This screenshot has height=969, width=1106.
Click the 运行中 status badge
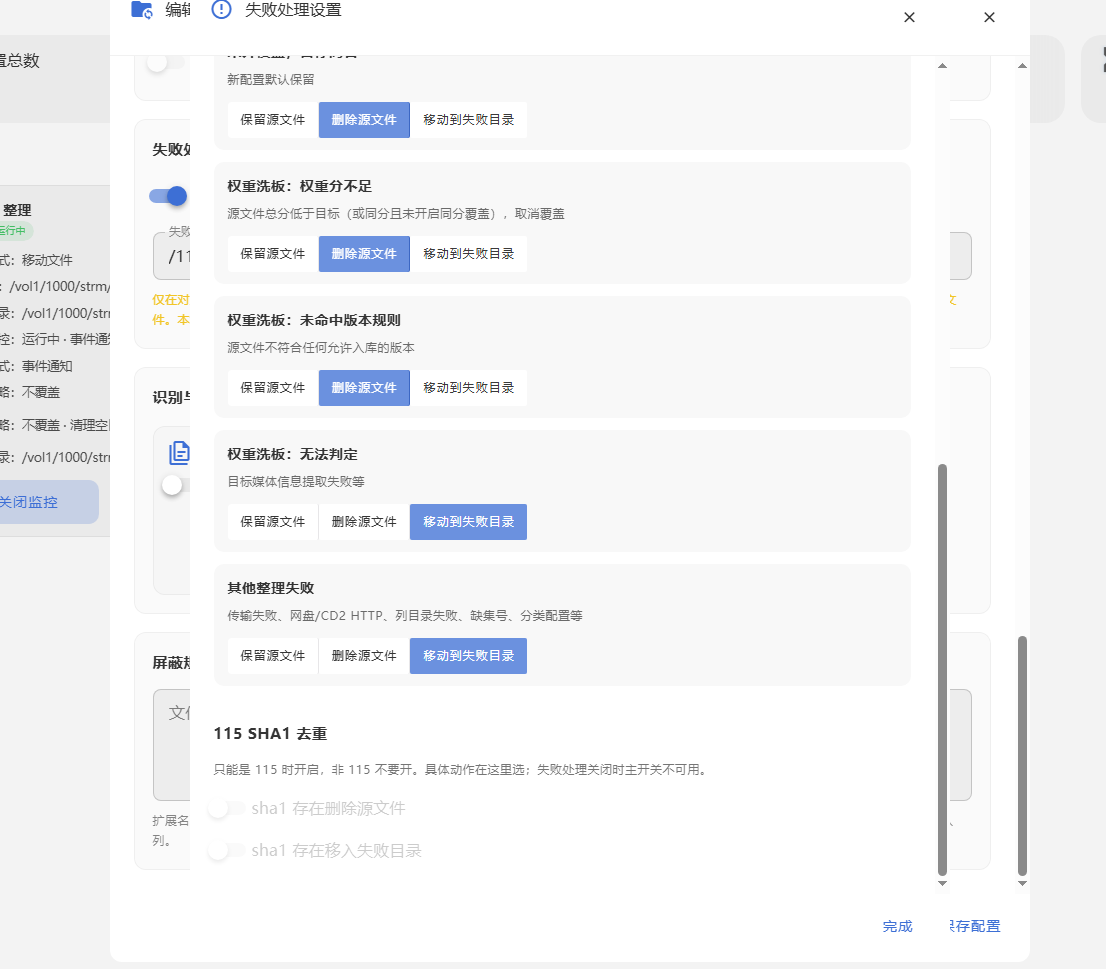(x=14, y=231)
